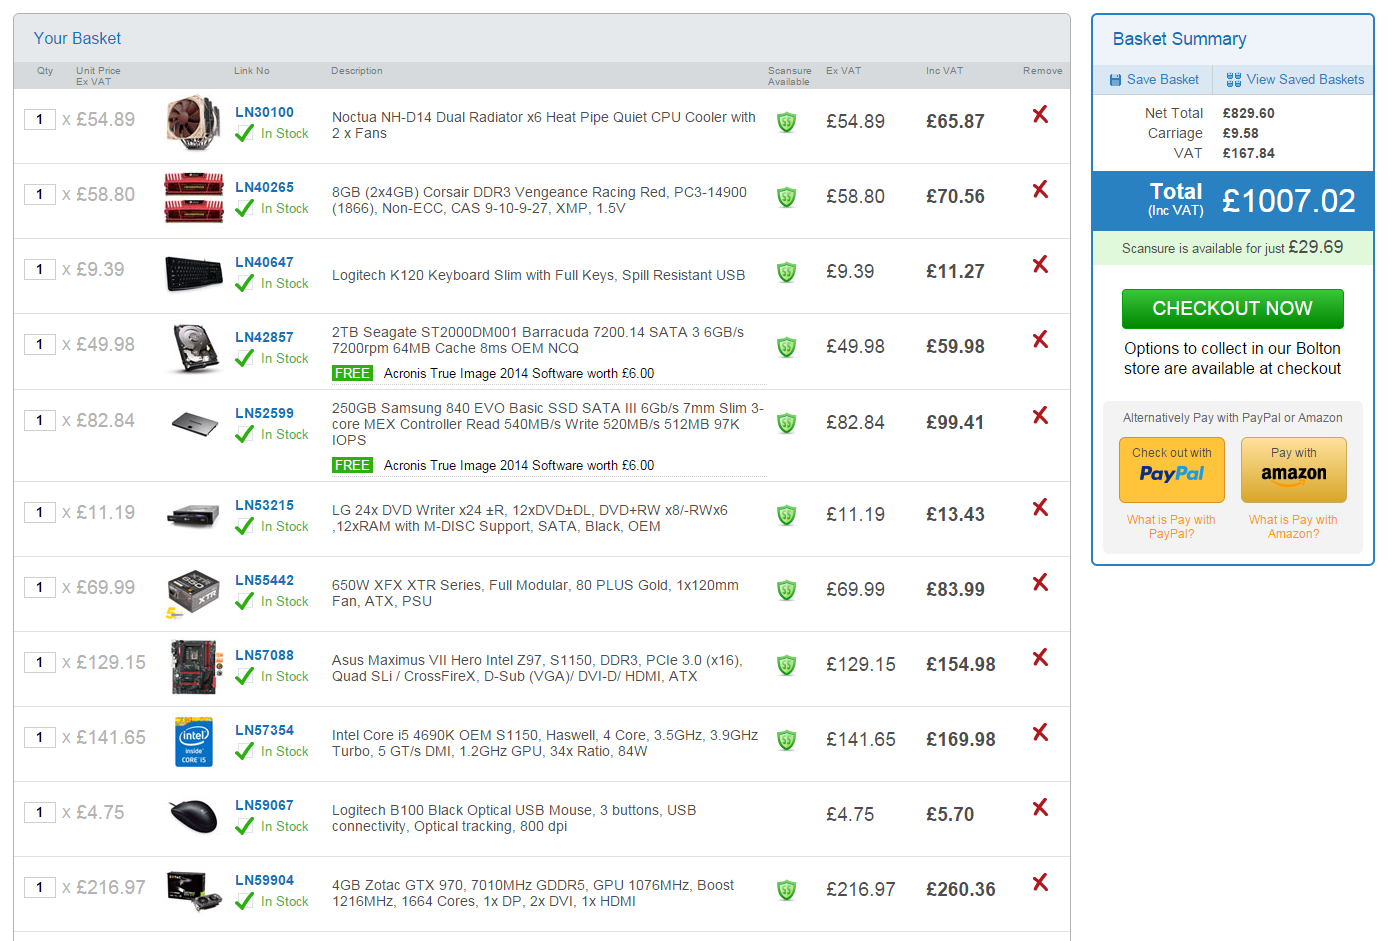Open the Logitech B100 mouse thumbnail
Image resolution: width=1392 pixels, height=941 pixels.
(194, 816)
